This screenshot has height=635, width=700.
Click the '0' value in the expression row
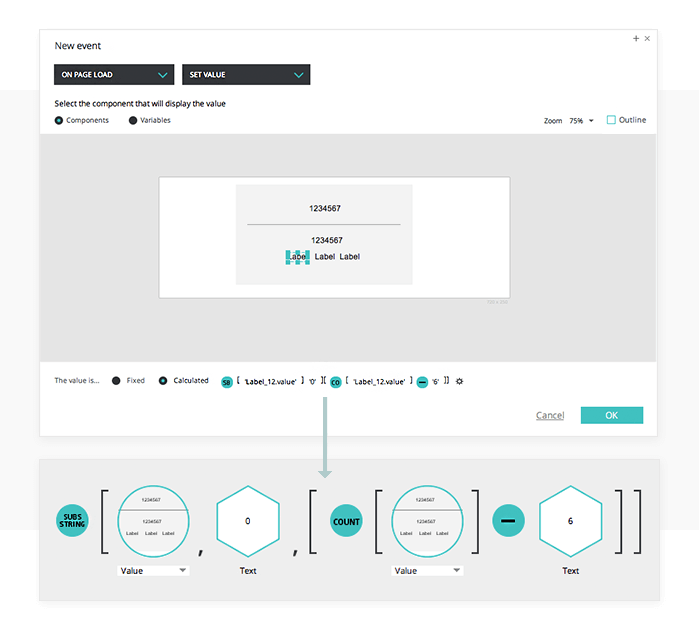tap(312, 382)
